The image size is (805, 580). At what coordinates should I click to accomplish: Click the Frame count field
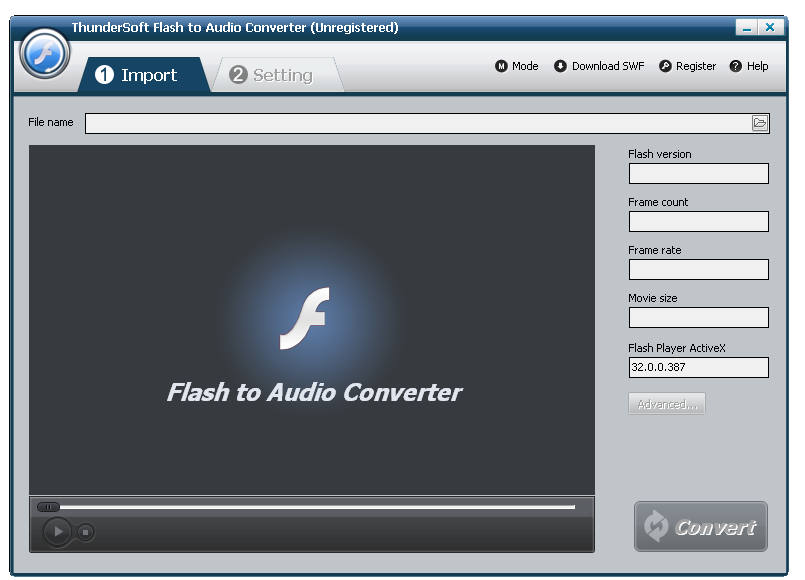point(698,221)
